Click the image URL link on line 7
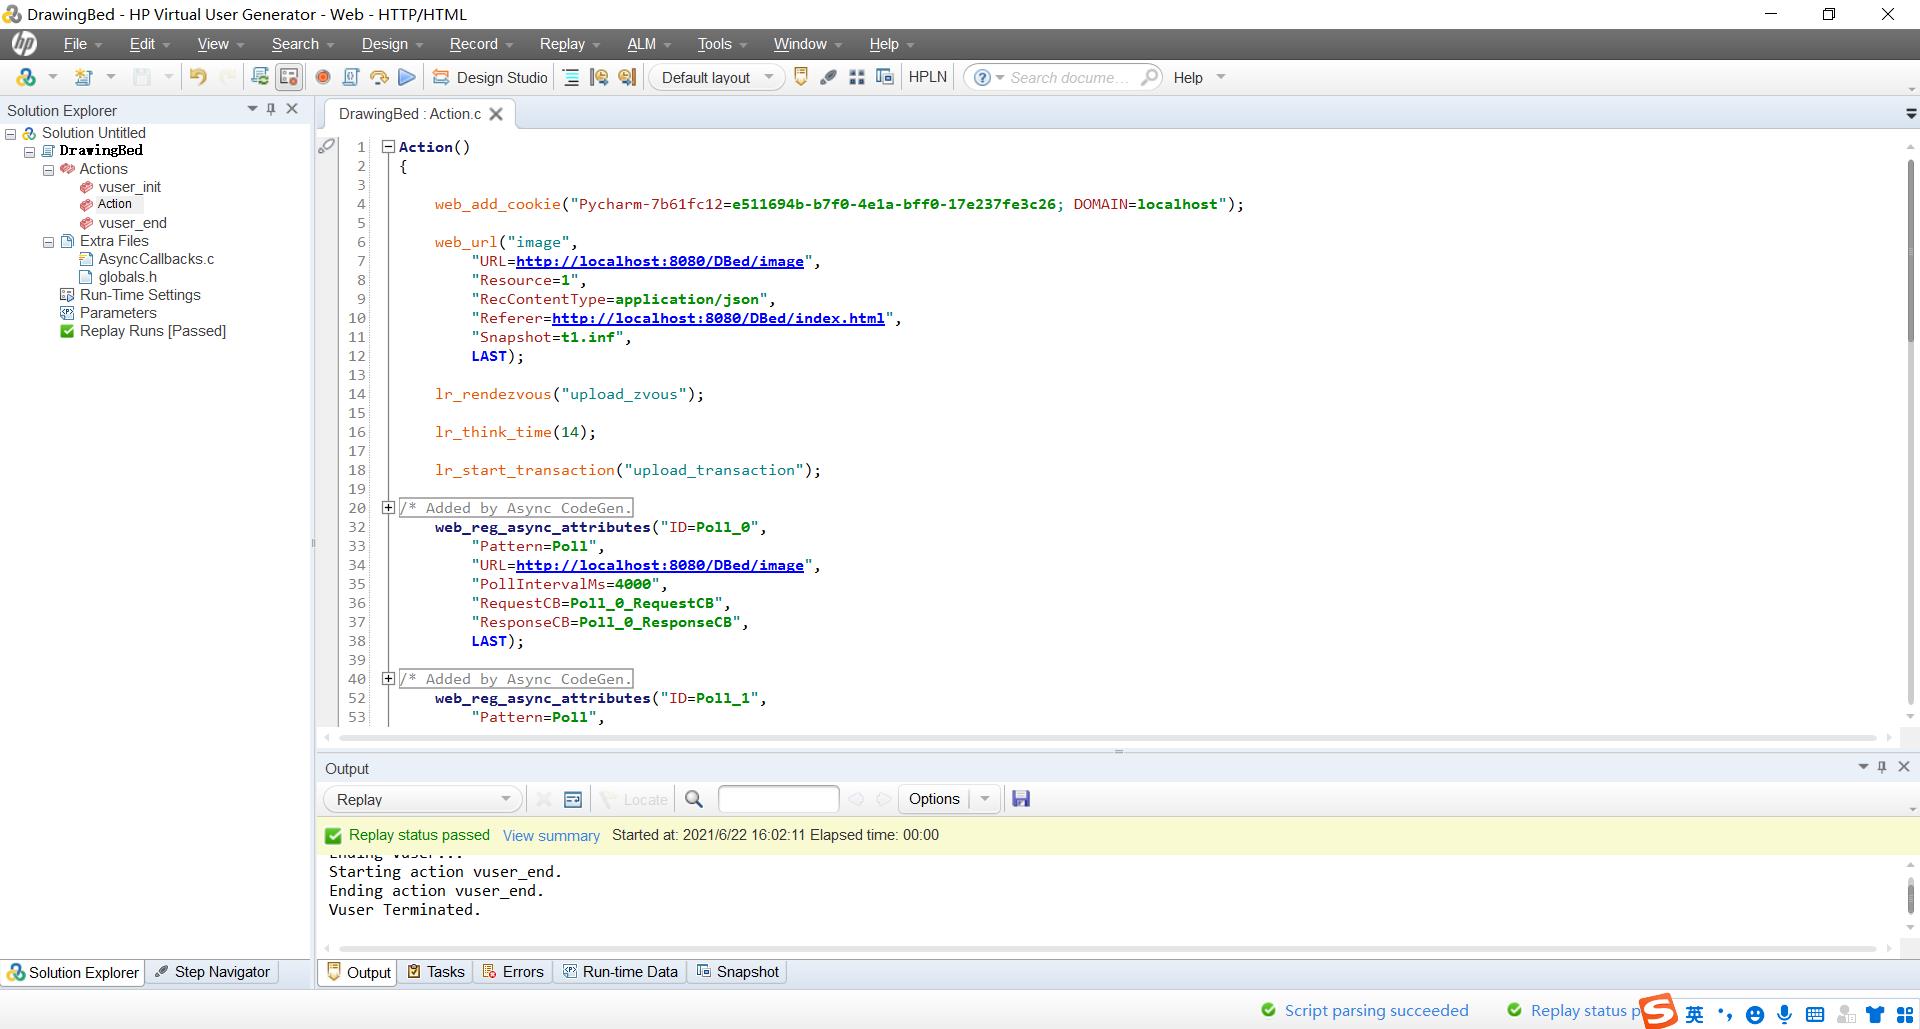This screenshot has height=1029, width=1920. tap(660, 261)
